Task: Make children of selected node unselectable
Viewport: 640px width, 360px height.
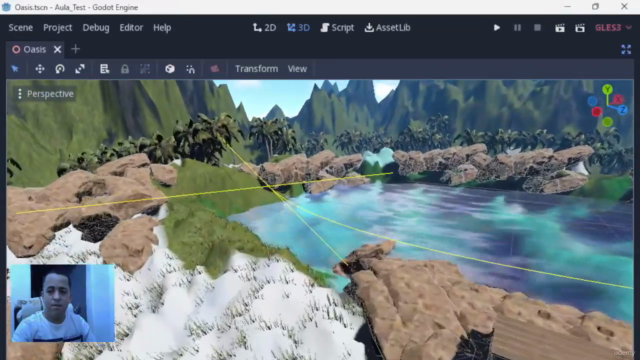Action: (x=145, y=69)
